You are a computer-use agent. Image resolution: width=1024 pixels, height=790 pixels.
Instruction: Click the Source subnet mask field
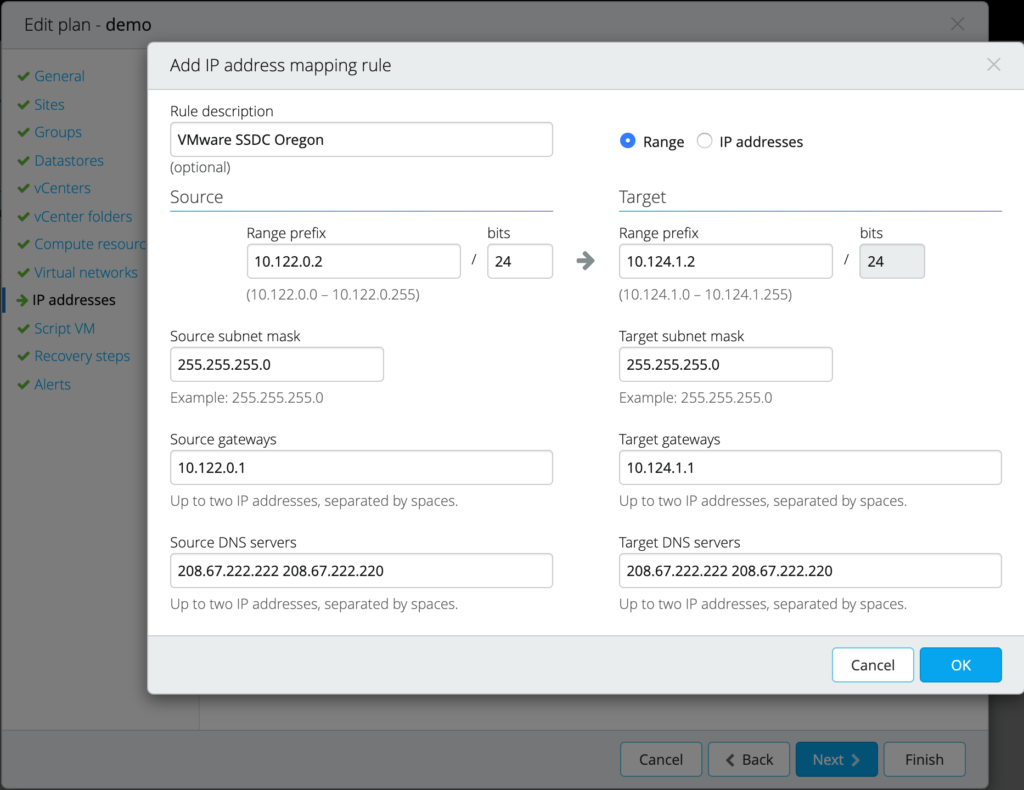(277, 364)
